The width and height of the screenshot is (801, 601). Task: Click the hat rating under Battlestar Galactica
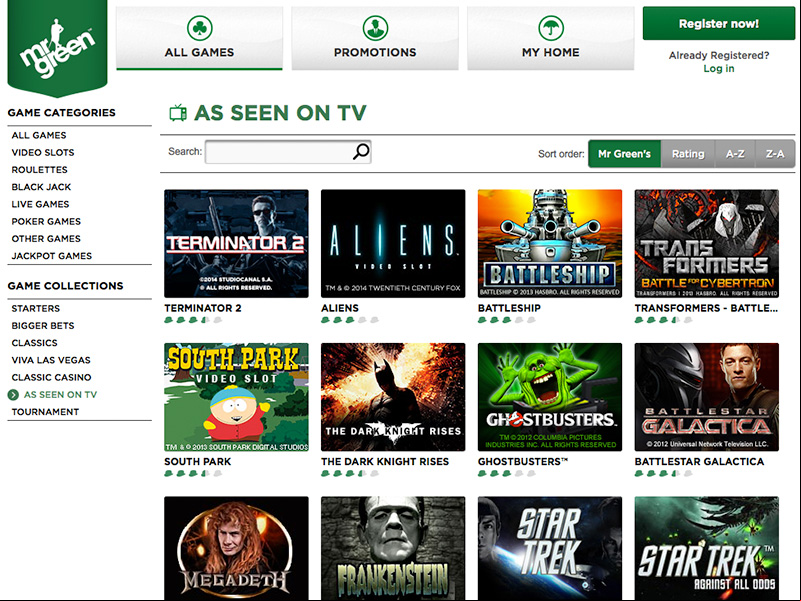(x=664, y=473)
